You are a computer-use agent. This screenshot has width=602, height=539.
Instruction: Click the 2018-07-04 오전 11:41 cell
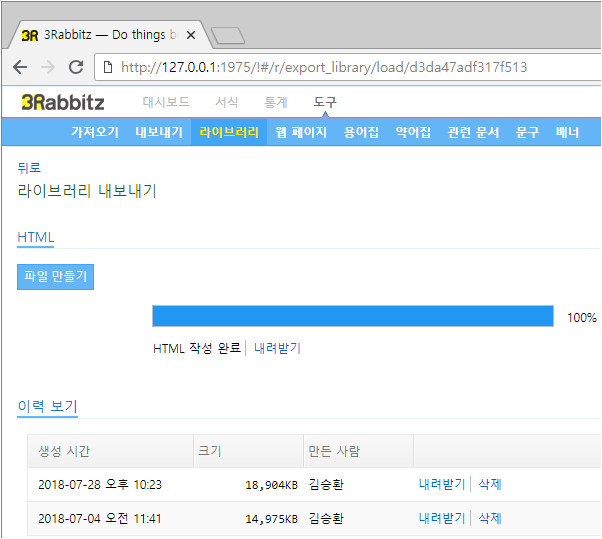click(x=100, y=519)
